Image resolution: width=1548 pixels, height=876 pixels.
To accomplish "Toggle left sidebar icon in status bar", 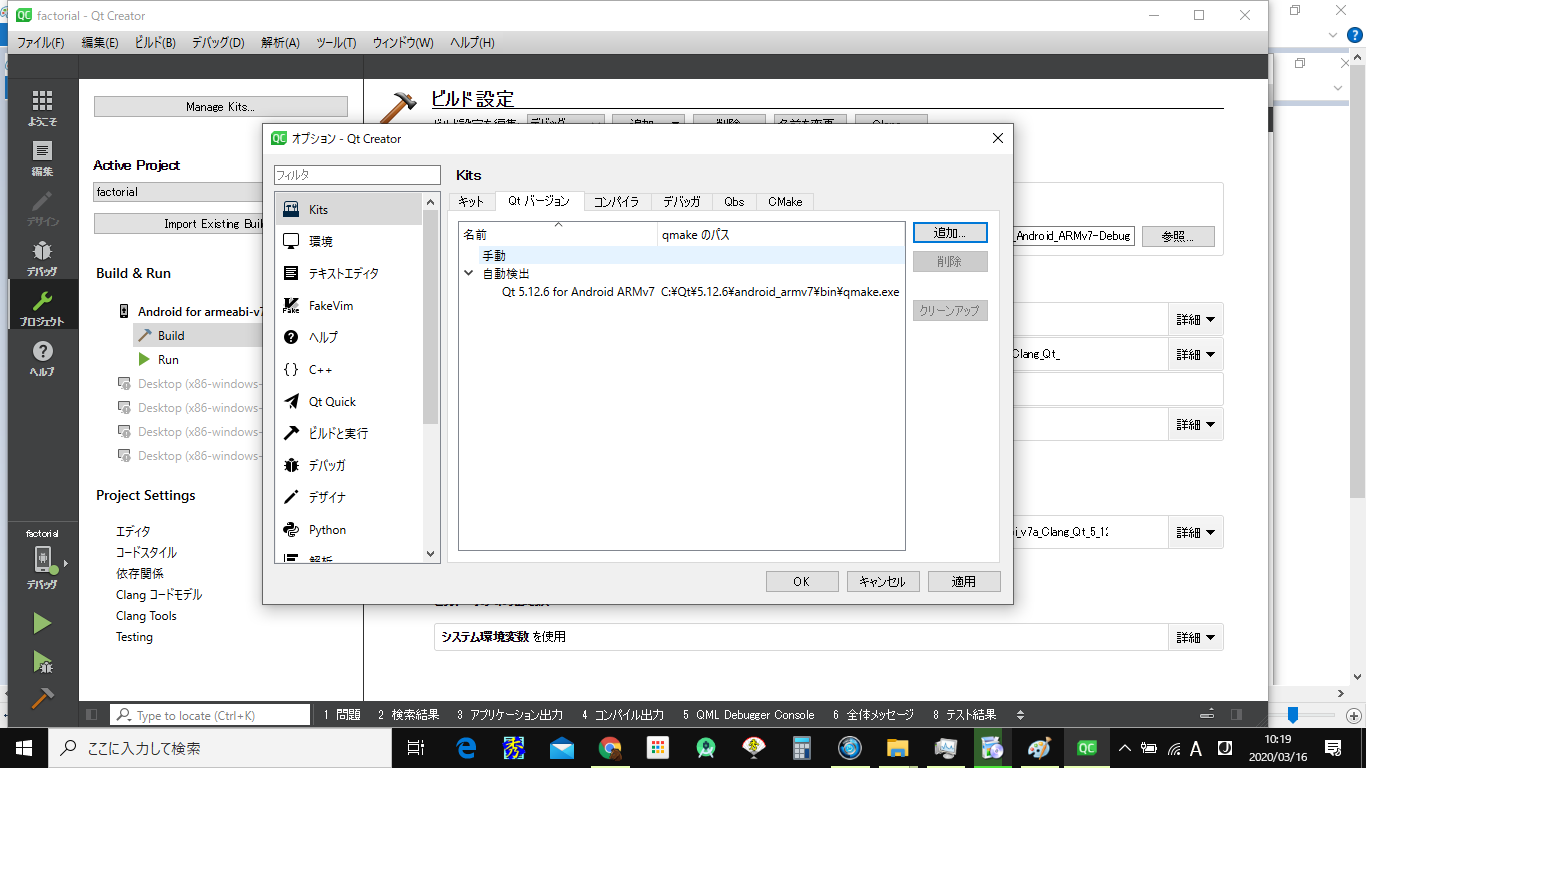I will pos(92,714).
